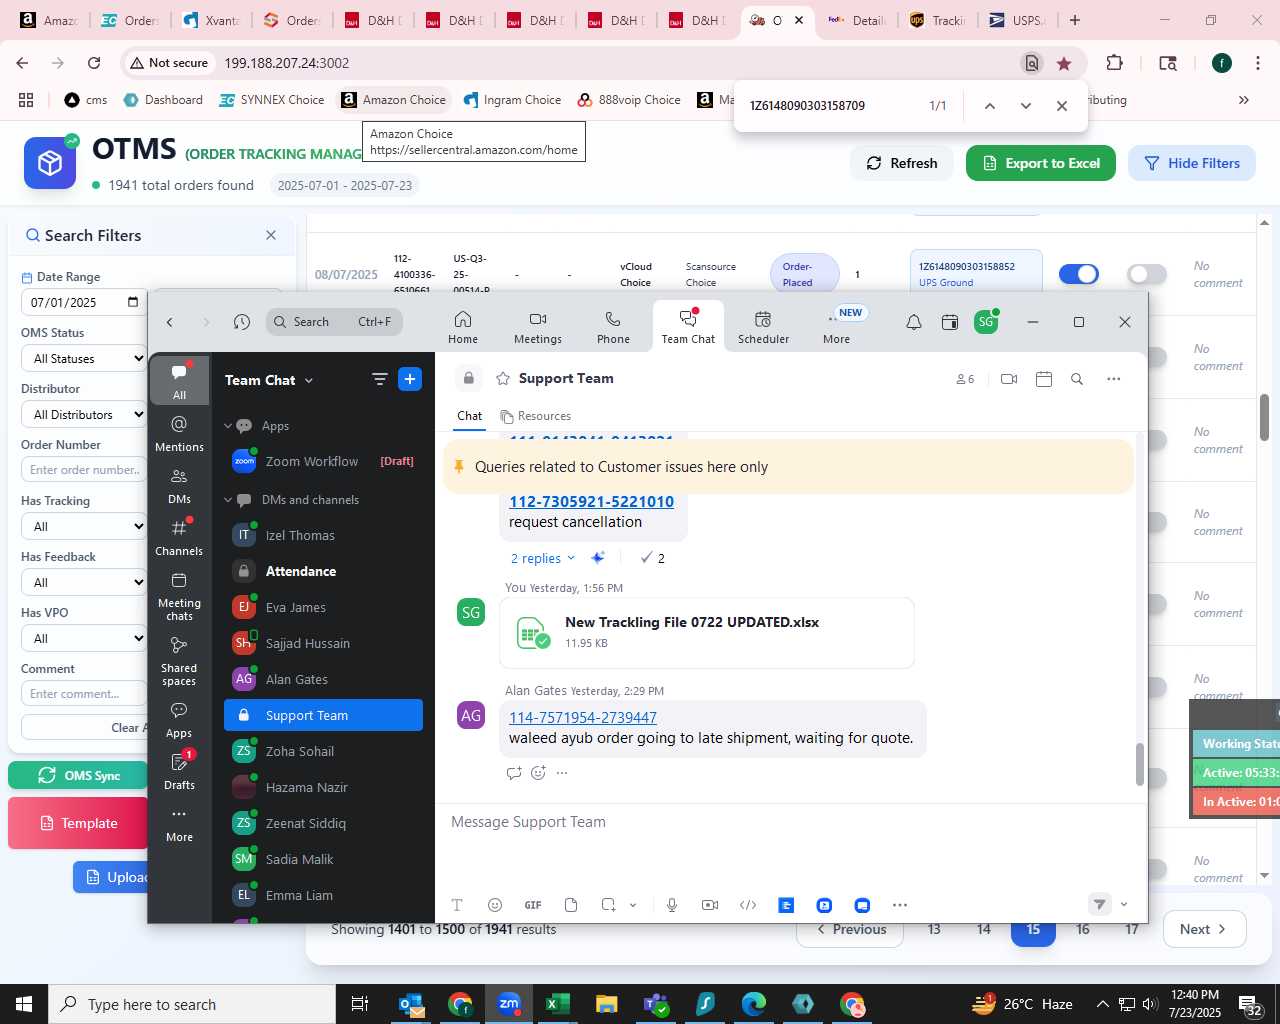Filter the Team Chat list

(x=379, y=379)
